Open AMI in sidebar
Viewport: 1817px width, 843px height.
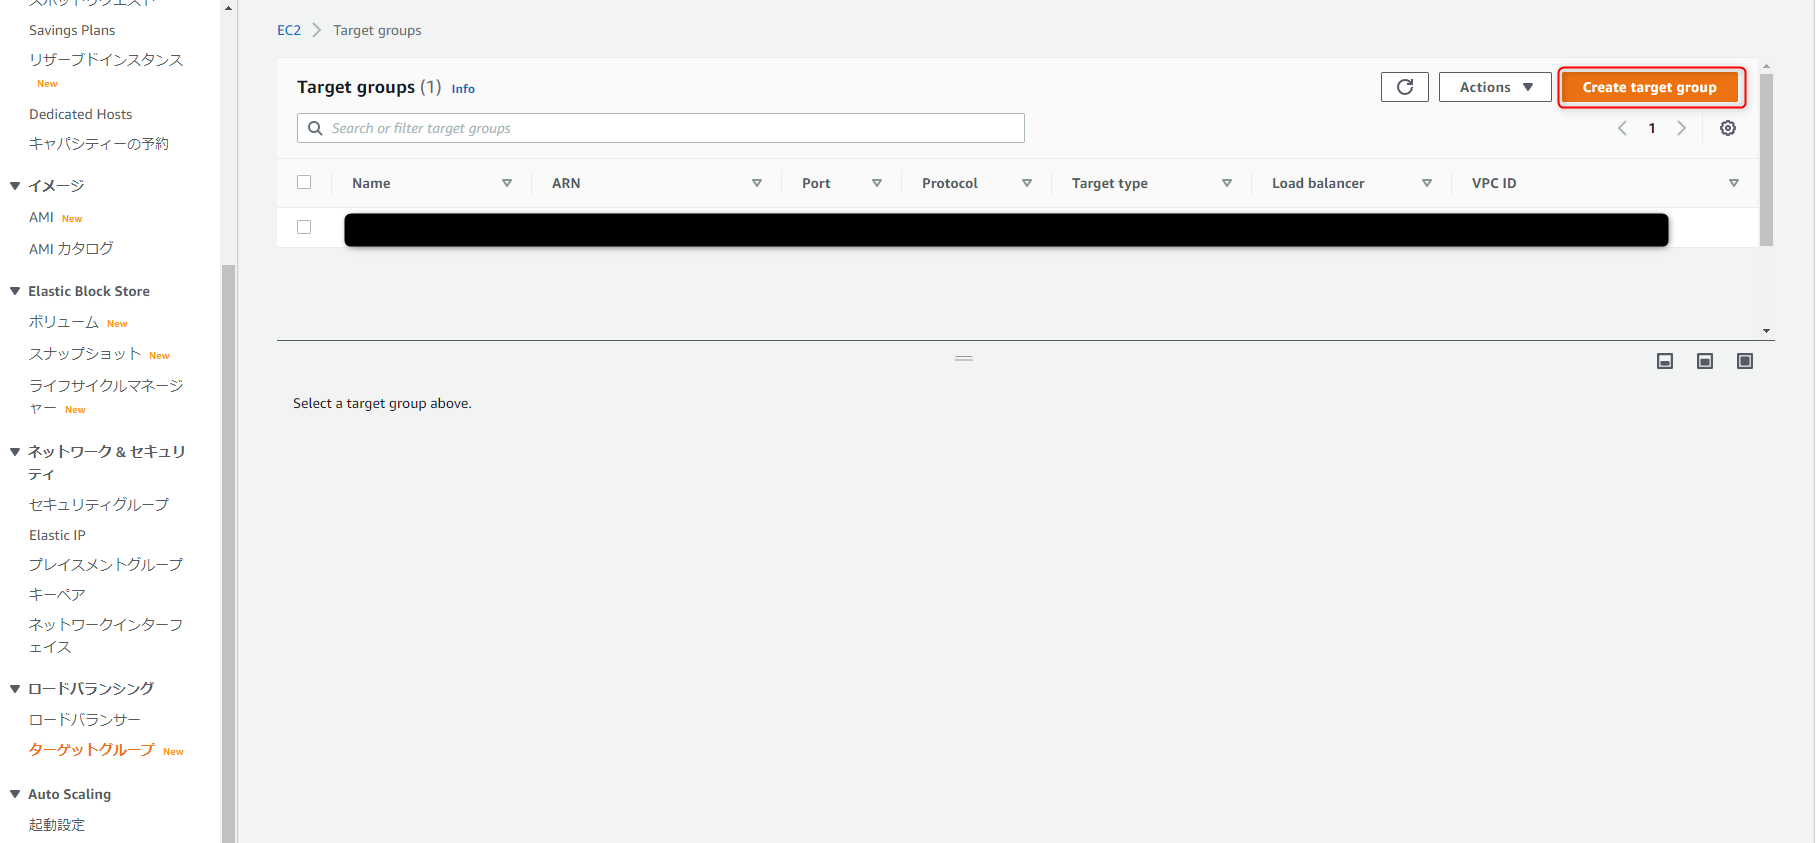click(41, 217)
